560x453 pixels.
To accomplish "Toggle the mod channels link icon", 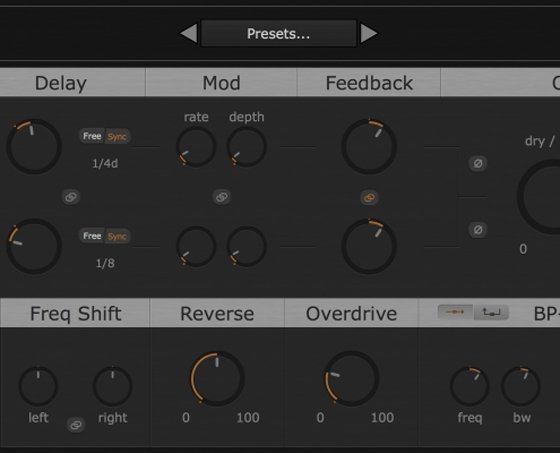I will point(222,197).
